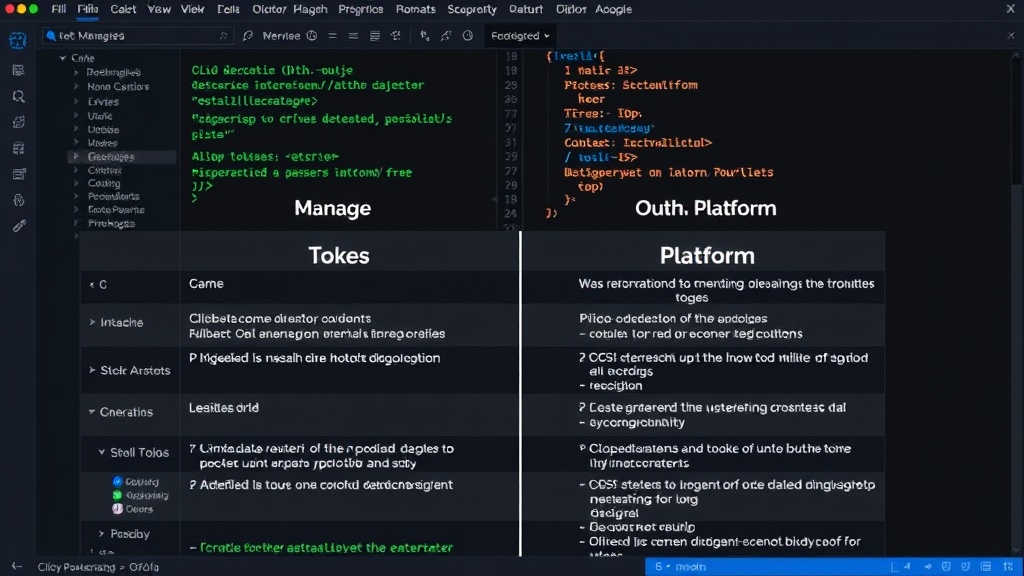Image resolution: width=1024 pixels, height=576 pixels.
Task: Click the Ofofa breadcrumb in the bottom bar
Action: [144, 567]
